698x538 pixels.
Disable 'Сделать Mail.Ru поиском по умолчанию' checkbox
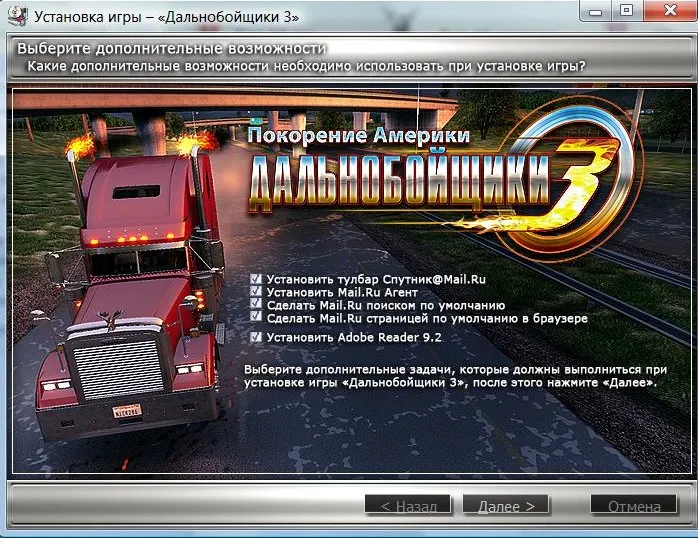256,304
